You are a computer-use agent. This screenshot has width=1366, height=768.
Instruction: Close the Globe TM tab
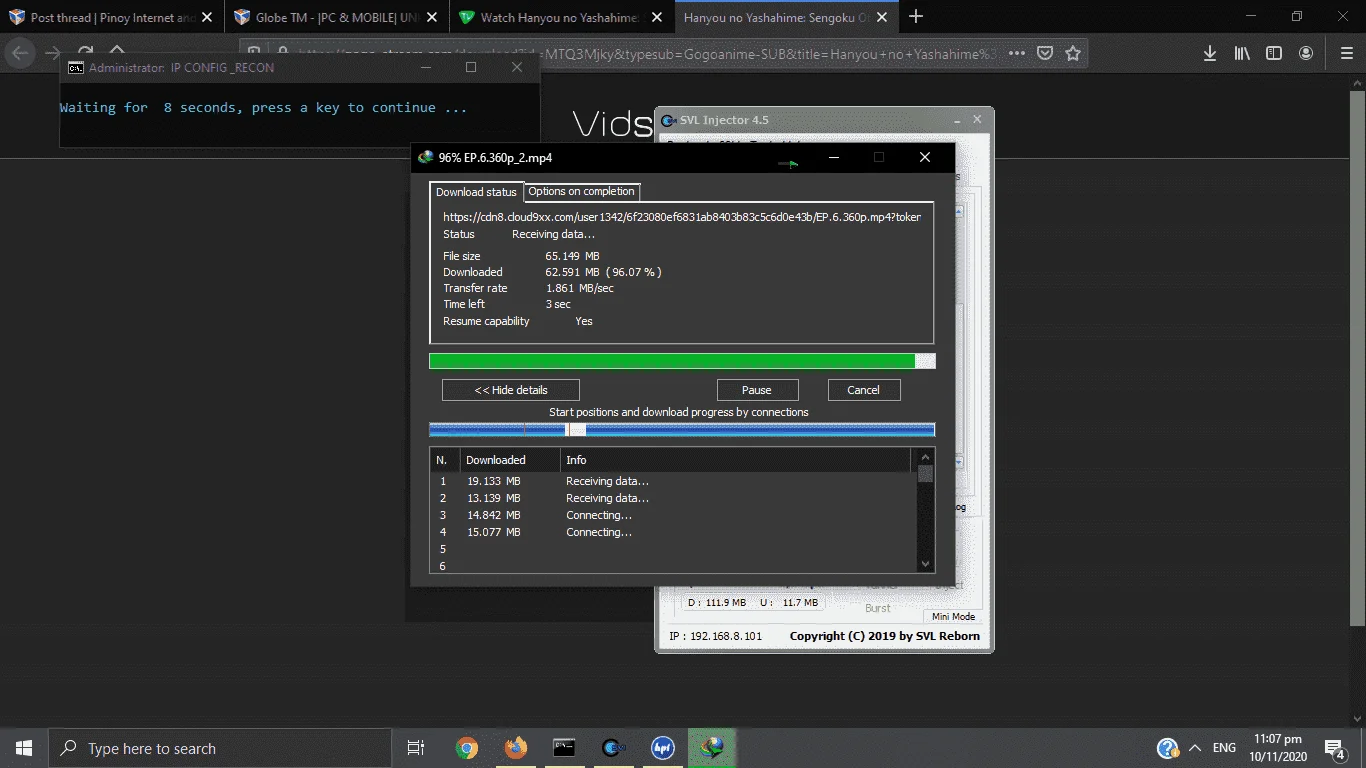(431, 17)
